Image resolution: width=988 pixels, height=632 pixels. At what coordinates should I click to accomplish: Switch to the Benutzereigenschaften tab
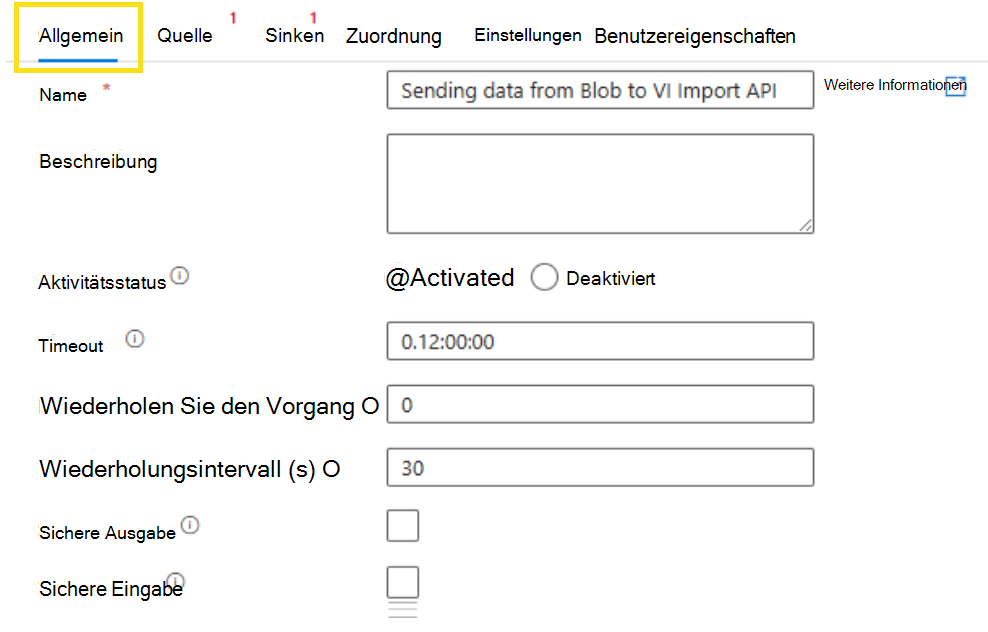pos(694,34)
